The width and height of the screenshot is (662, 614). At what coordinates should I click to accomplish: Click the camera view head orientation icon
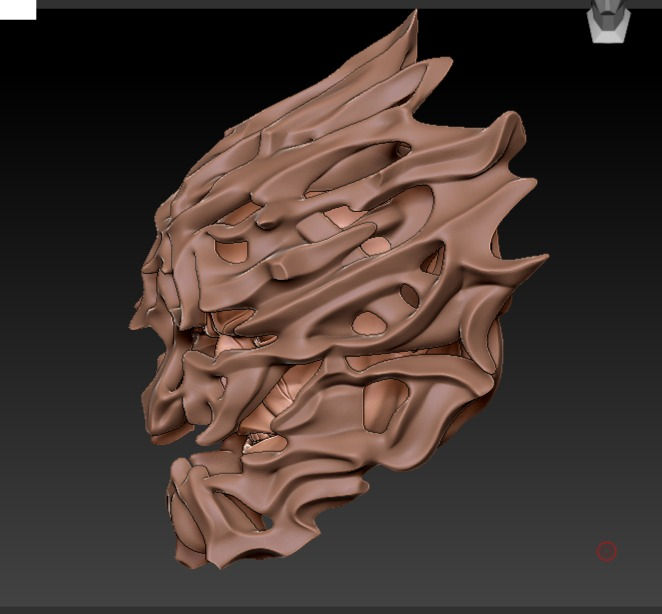point(608,22)
